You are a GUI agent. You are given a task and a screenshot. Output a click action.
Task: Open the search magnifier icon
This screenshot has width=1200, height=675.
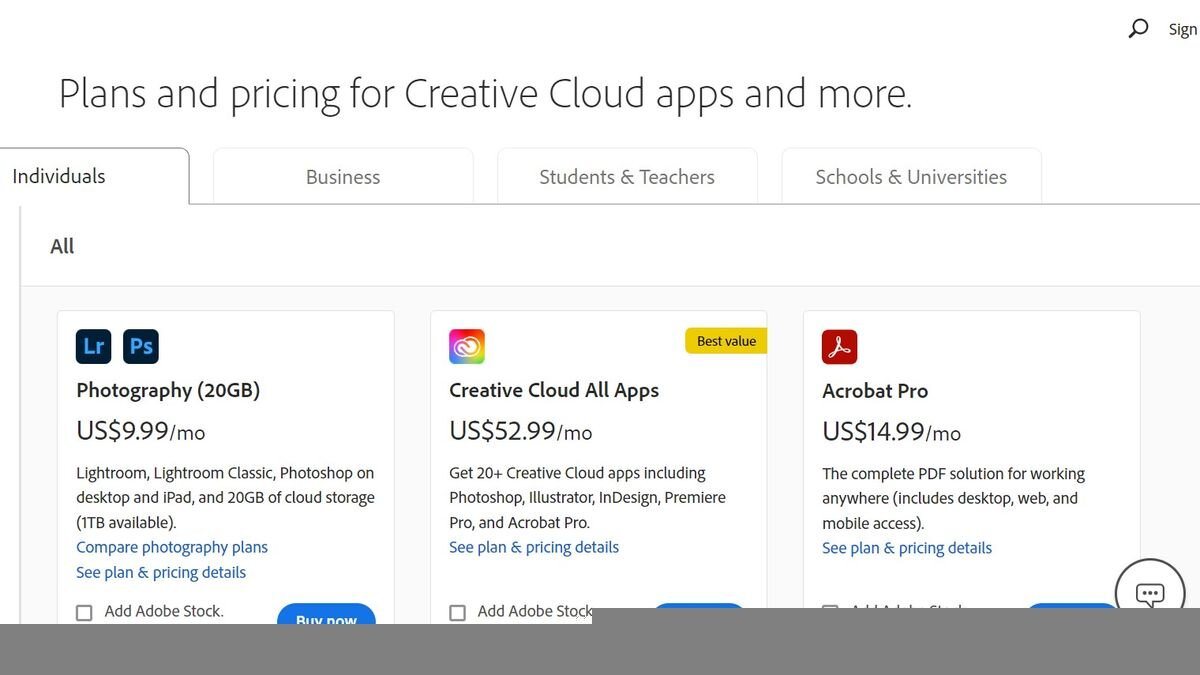[1138, 29]
